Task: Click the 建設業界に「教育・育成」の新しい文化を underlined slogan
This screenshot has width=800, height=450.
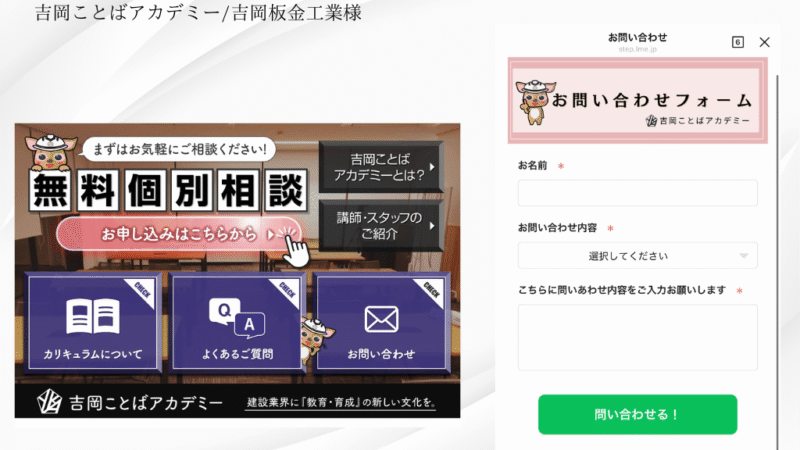Action: 341,403
